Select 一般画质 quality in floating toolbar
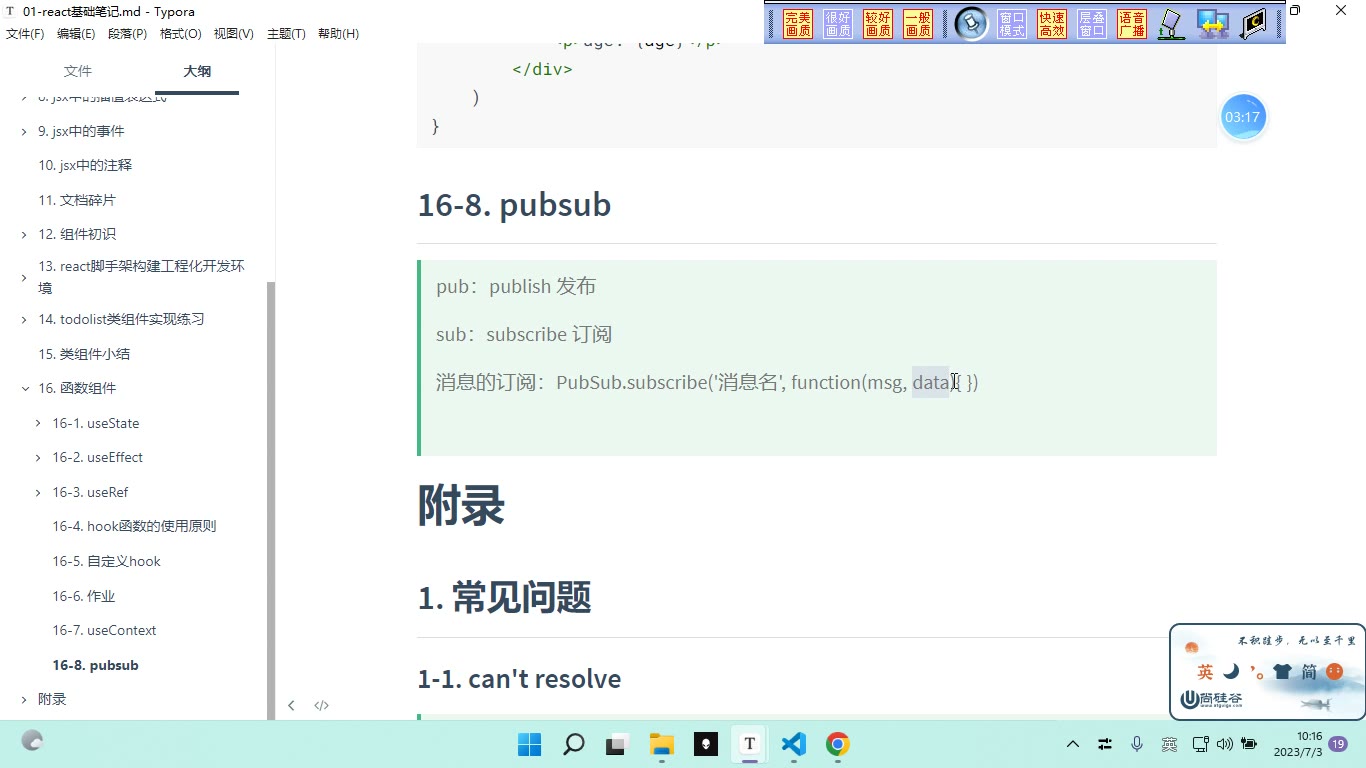The image size is (1366, 768). (918, 24)
